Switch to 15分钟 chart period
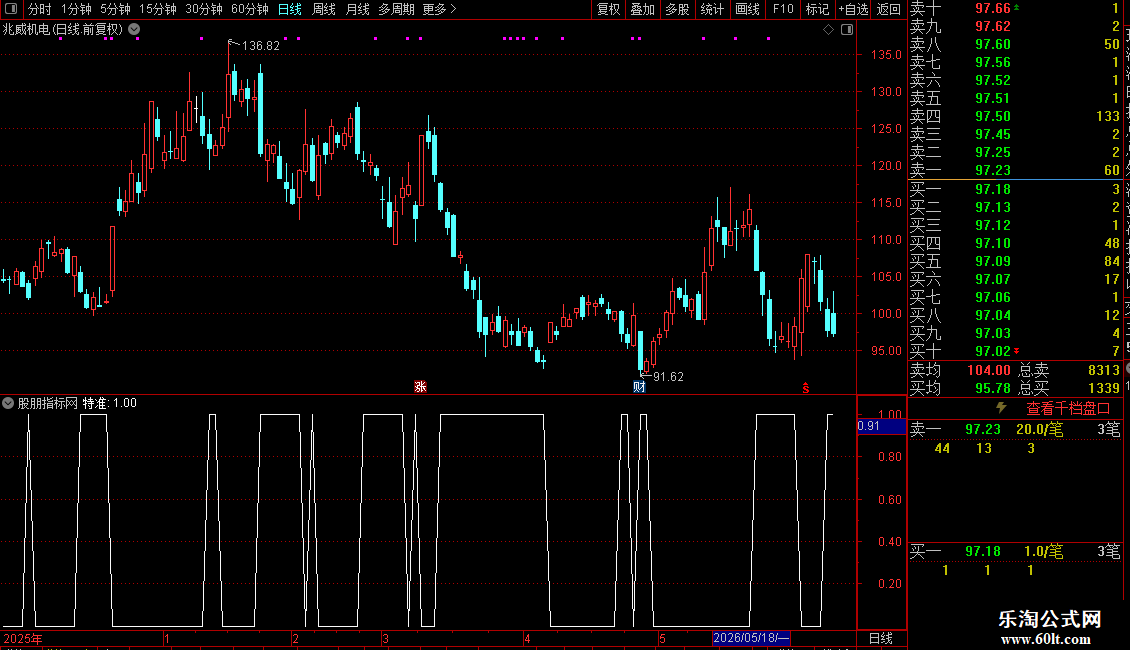The image size is (1130, 650). (157, 9)
